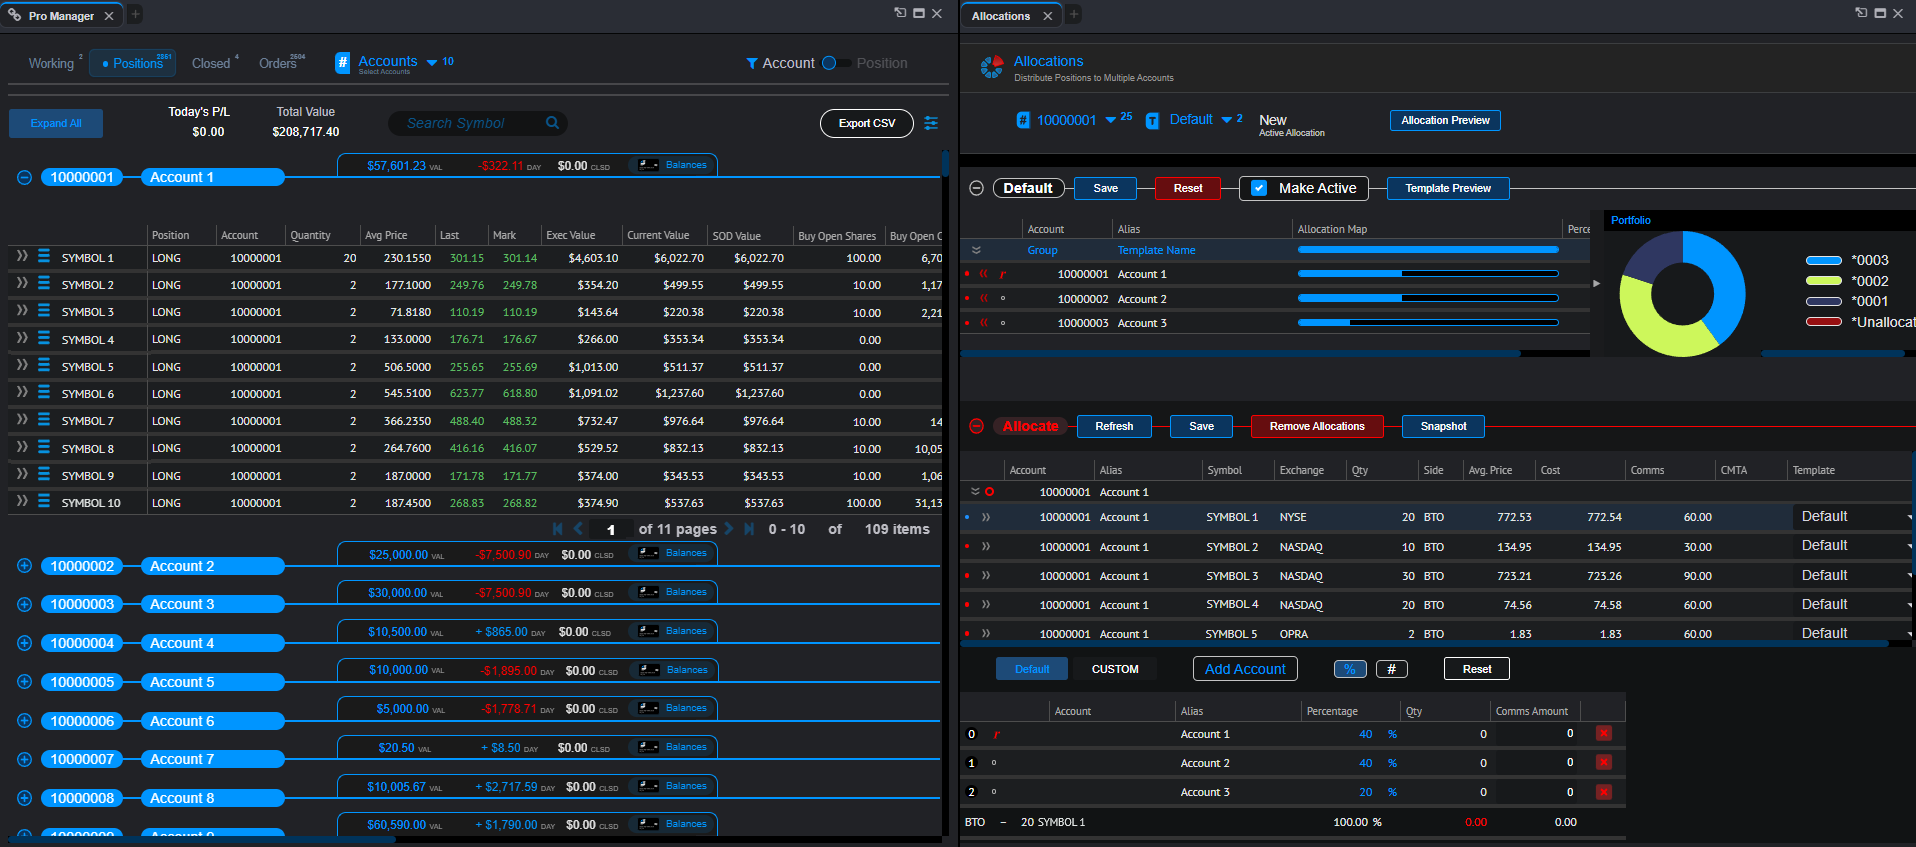The image size is (1916, 847).
Task: Click the Allocations pie chart logo icon
Action: [x=991, y=67]
